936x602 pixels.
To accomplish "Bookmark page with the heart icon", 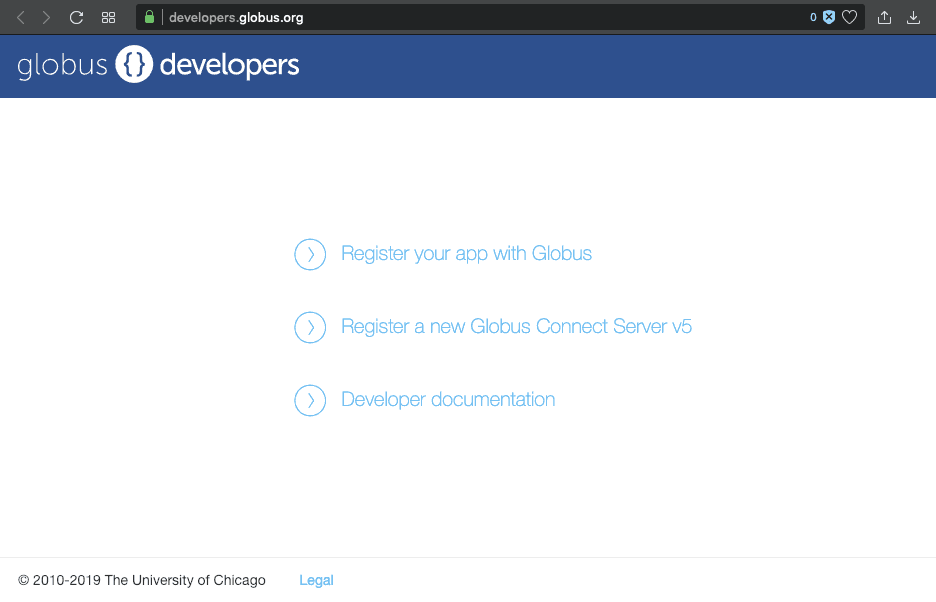I will coord(849,17).
